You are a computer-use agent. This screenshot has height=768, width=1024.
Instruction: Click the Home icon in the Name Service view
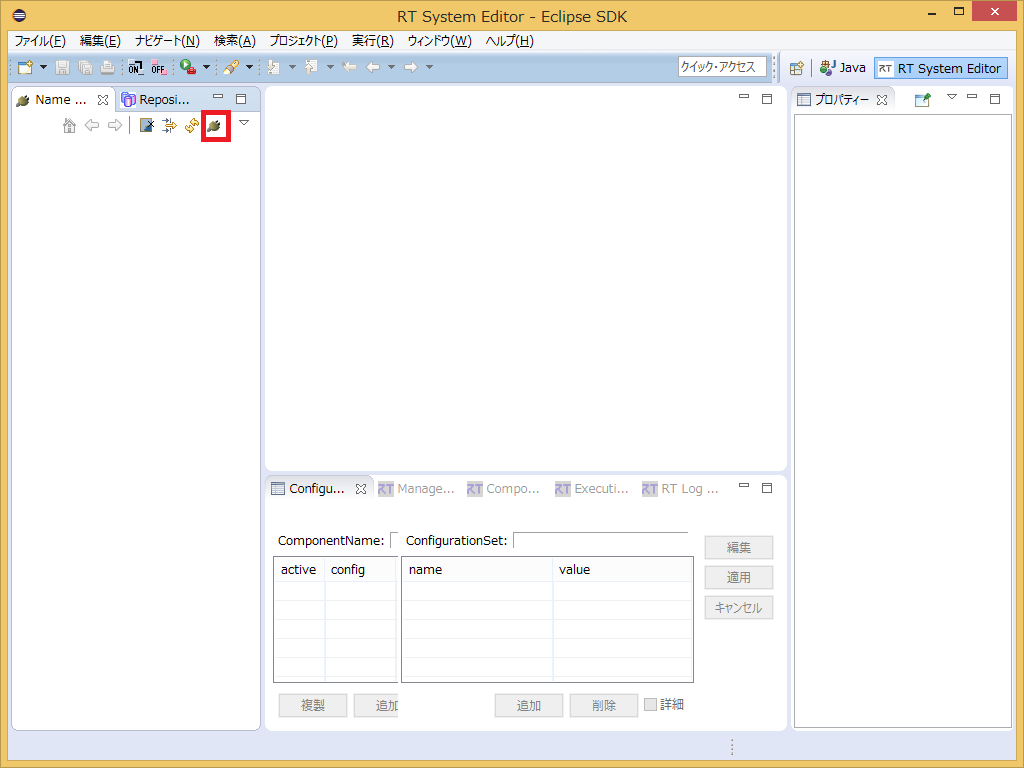69,125
